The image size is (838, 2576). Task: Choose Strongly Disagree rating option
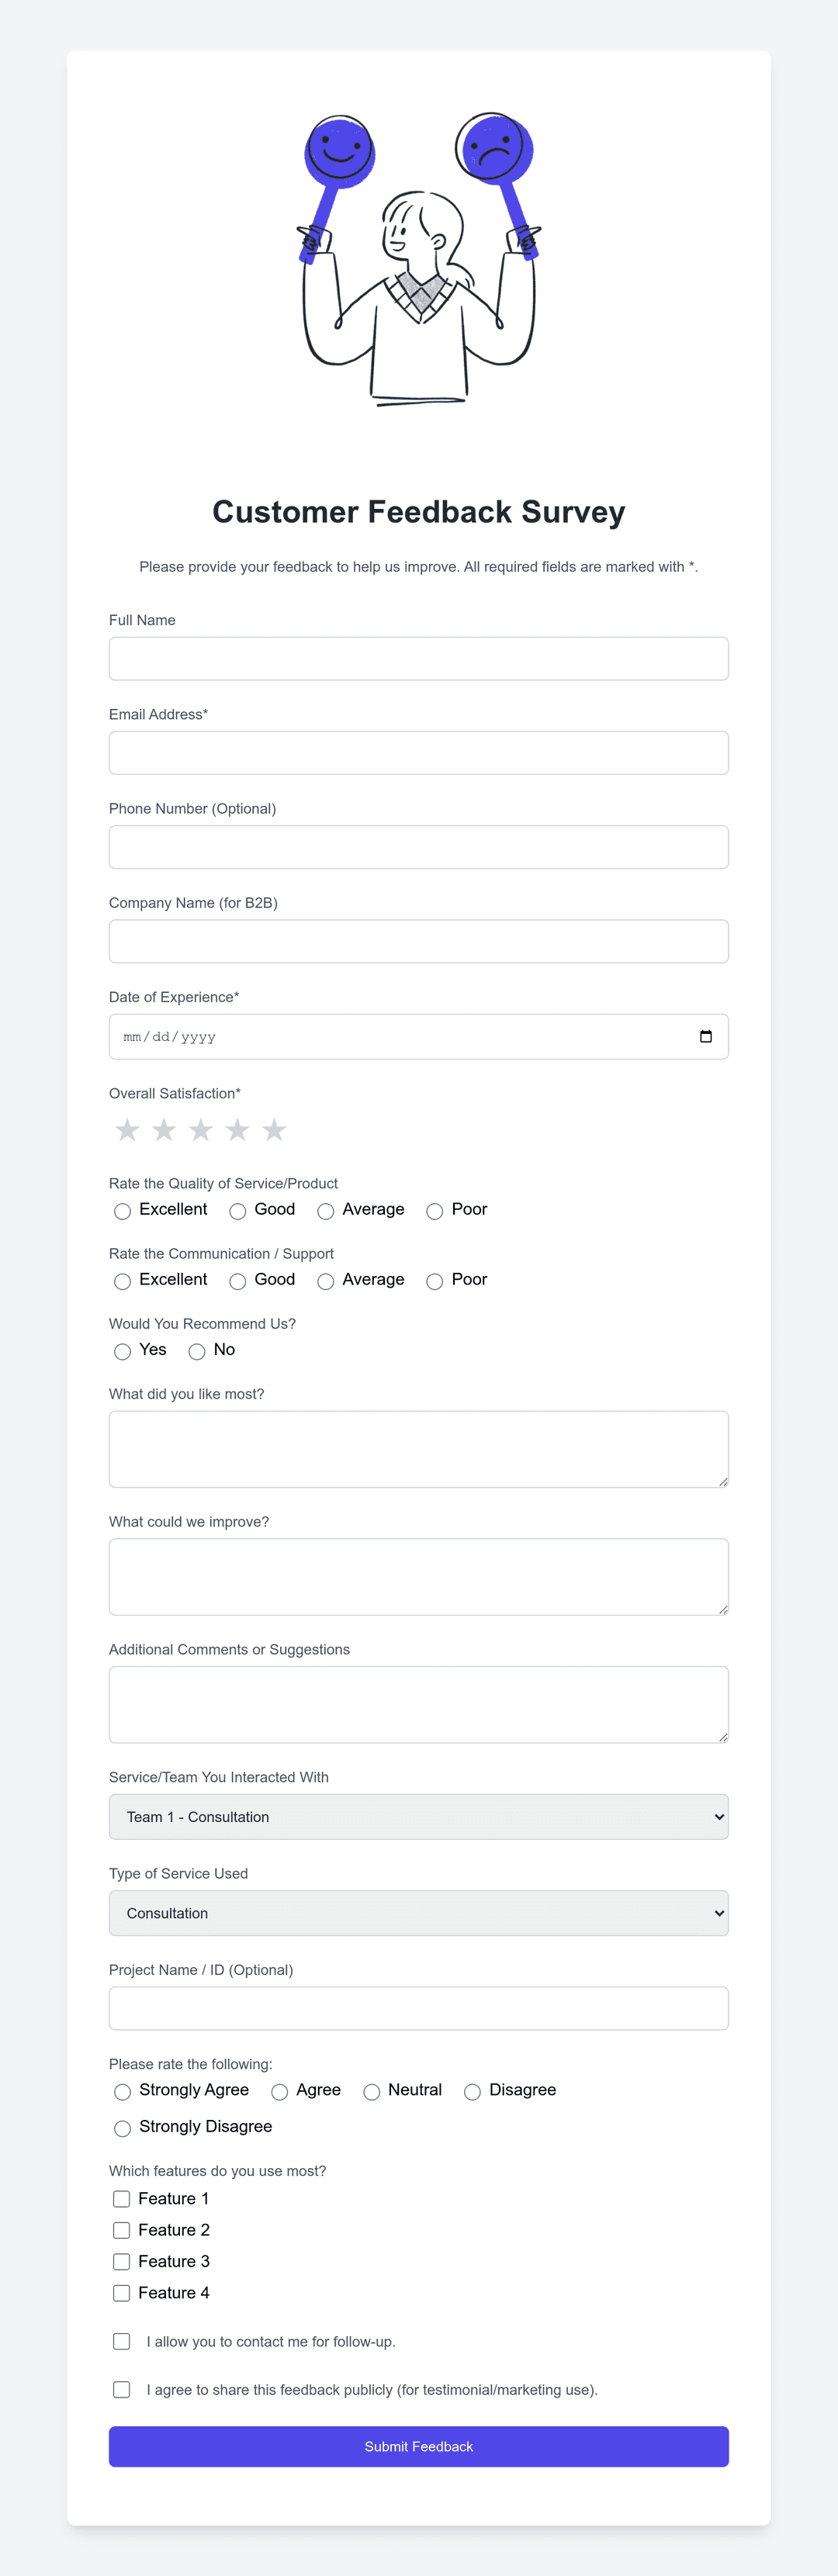coord(122,2128)
